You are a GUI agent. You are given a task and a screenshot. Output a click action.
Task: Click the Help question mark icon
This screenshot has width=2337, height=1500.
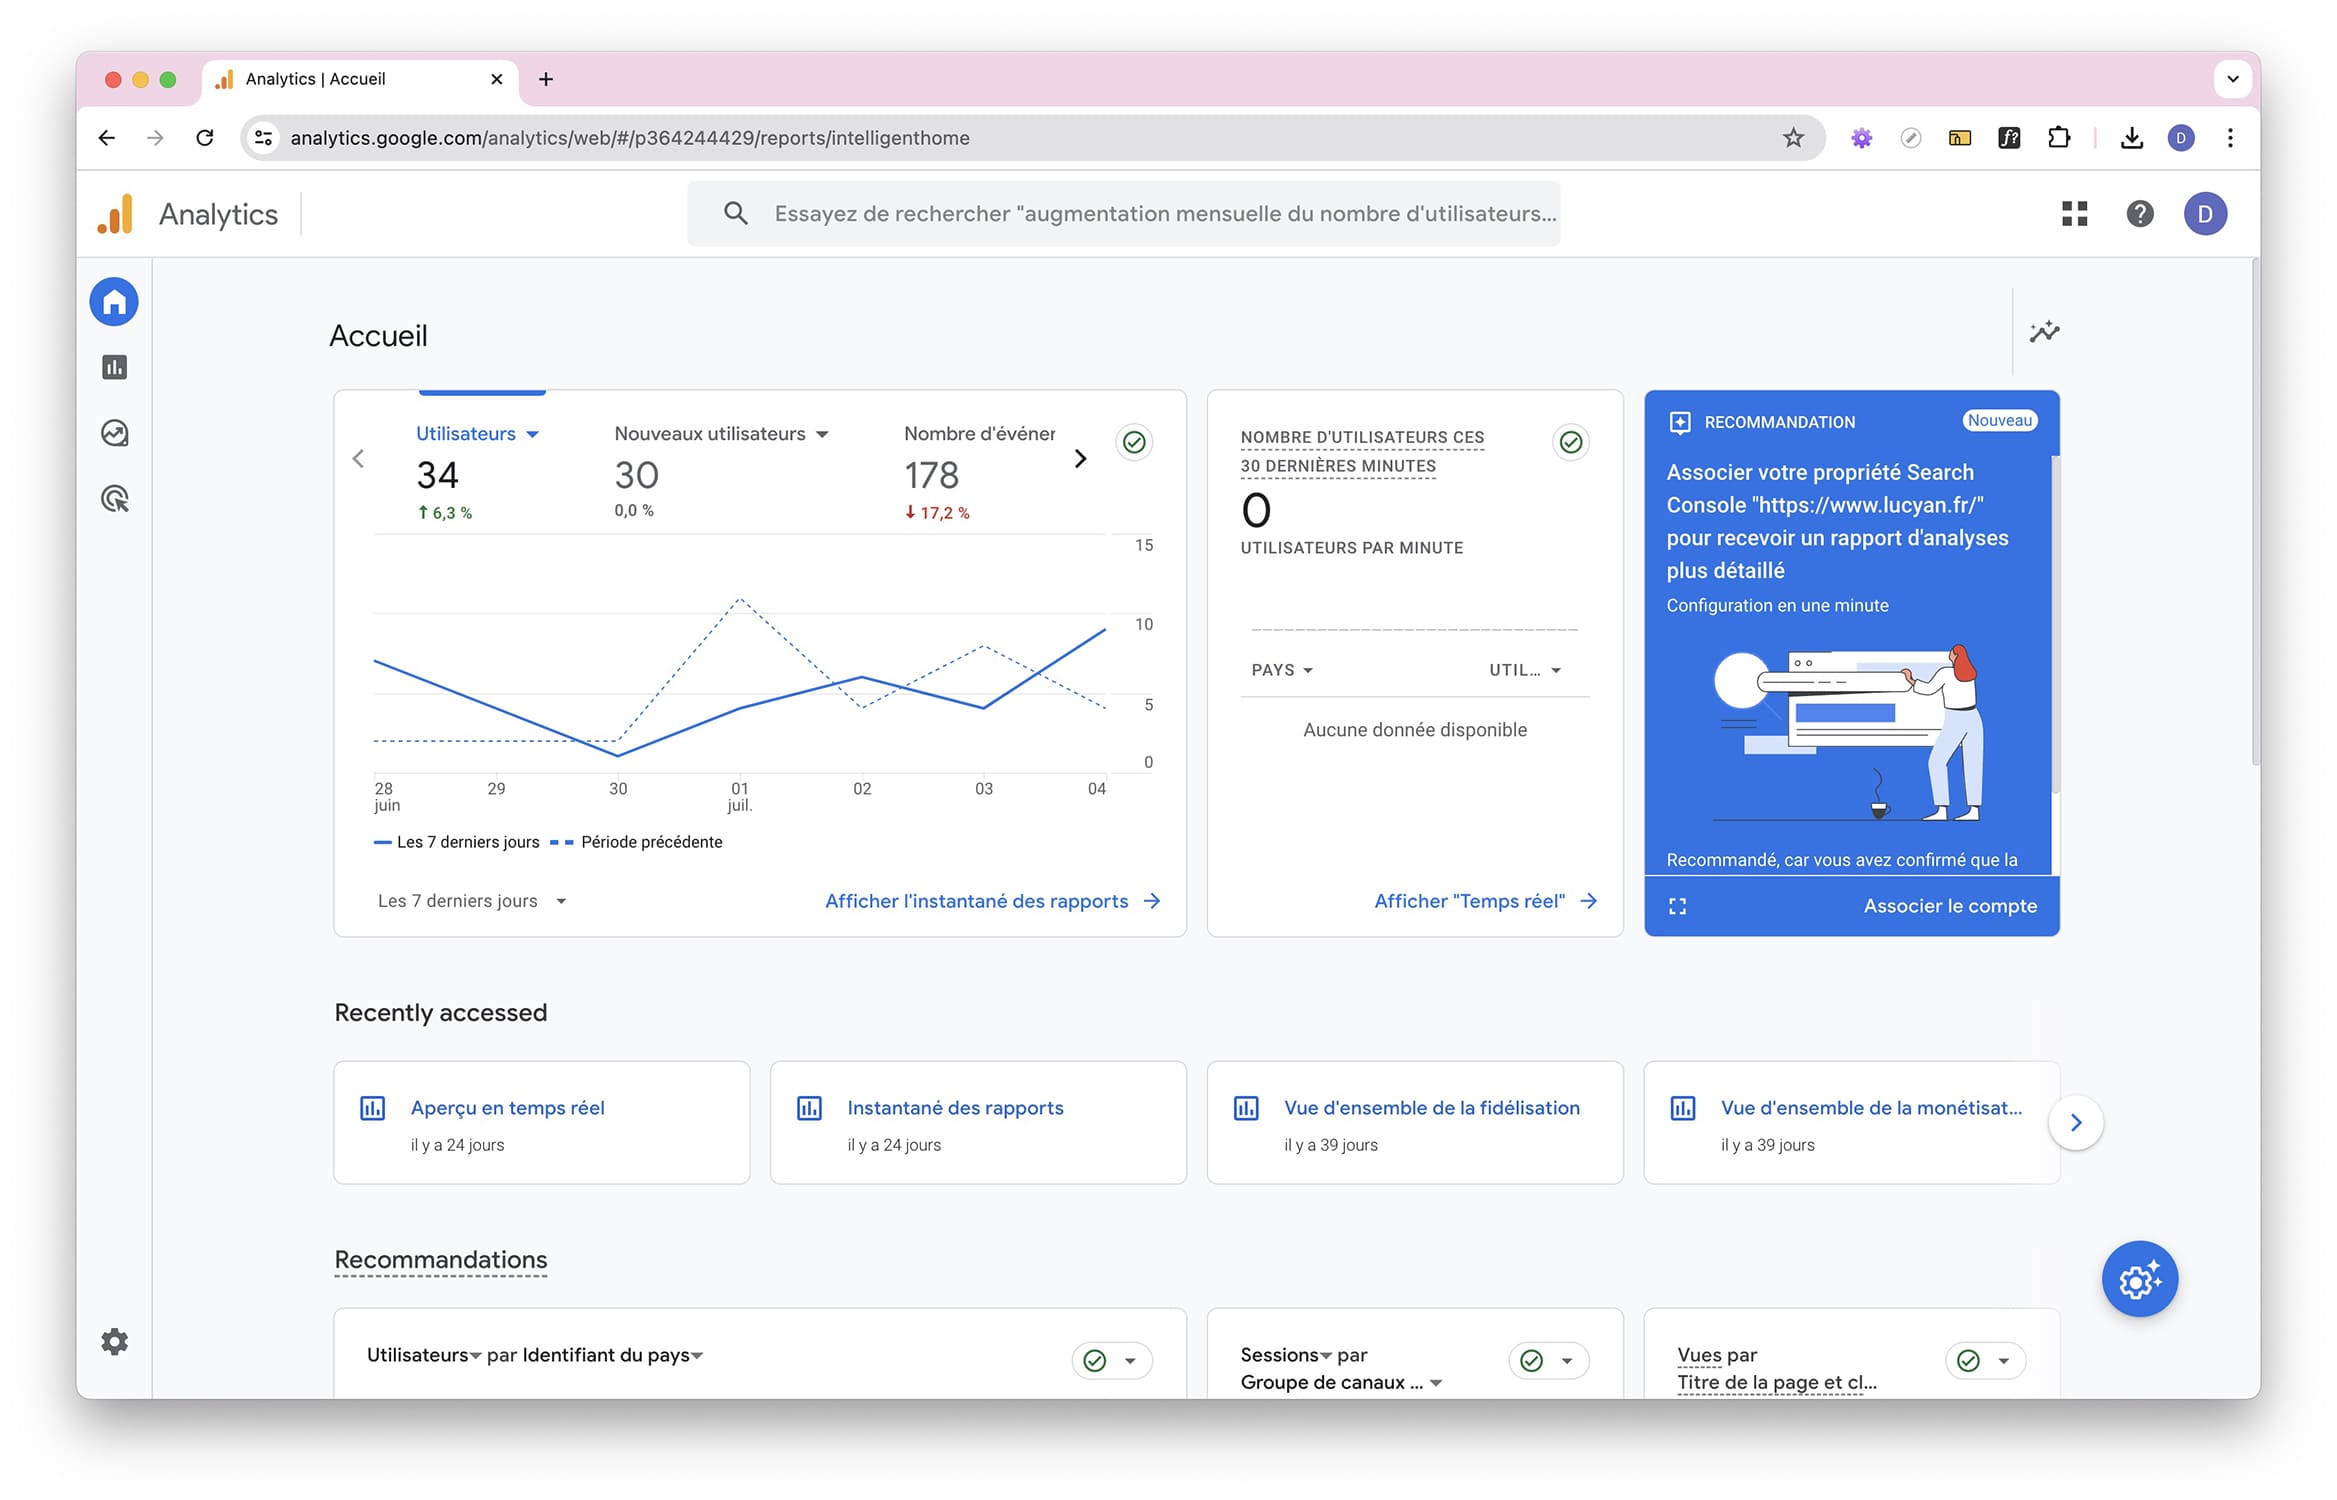pyautogui.click(x=2139, y=213)
